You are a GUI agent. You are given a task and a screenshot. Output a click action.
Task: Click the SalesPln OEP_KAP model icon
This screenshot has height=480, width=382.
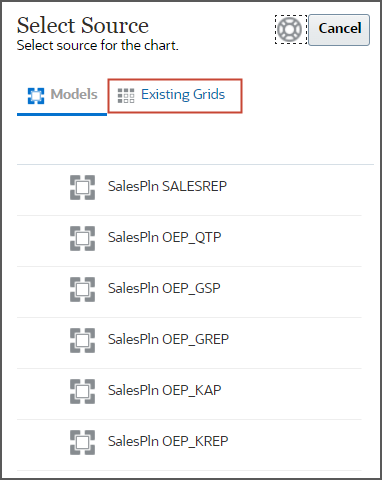(82, 391)
